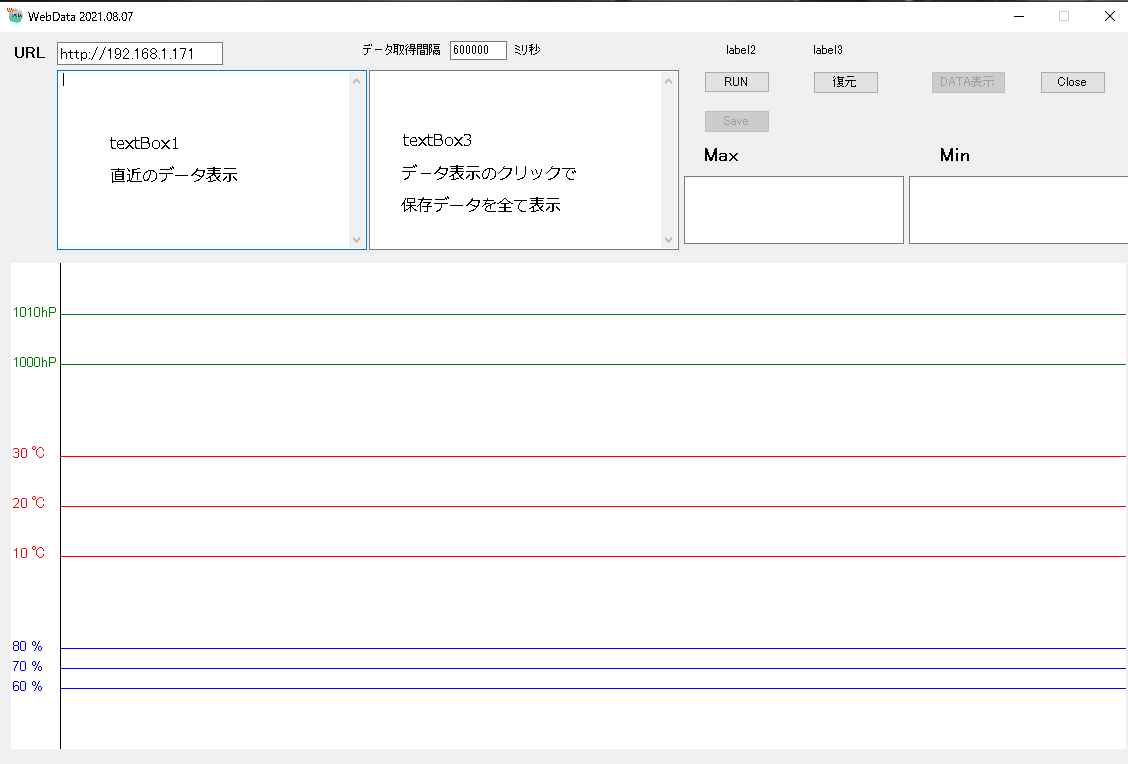Click the 1010hP pressure axis label

tap(34, 312)
